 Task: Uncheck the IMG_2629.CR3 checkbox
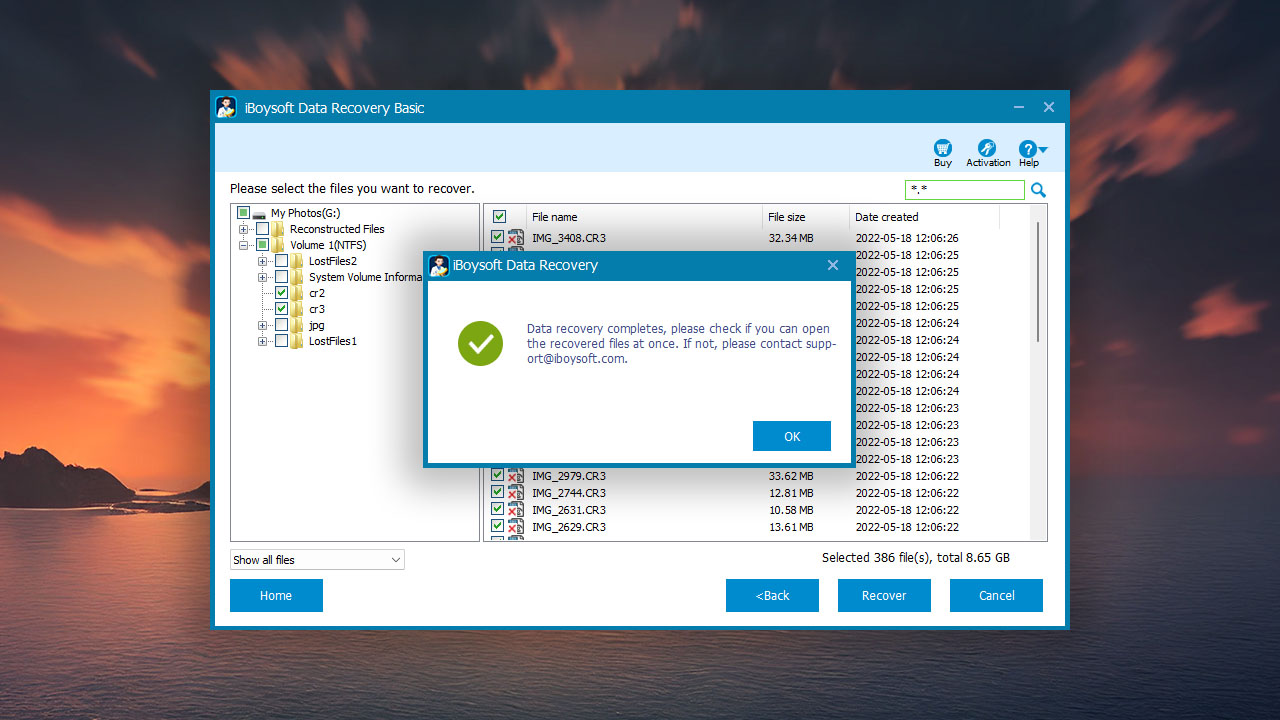coord(497,527)
